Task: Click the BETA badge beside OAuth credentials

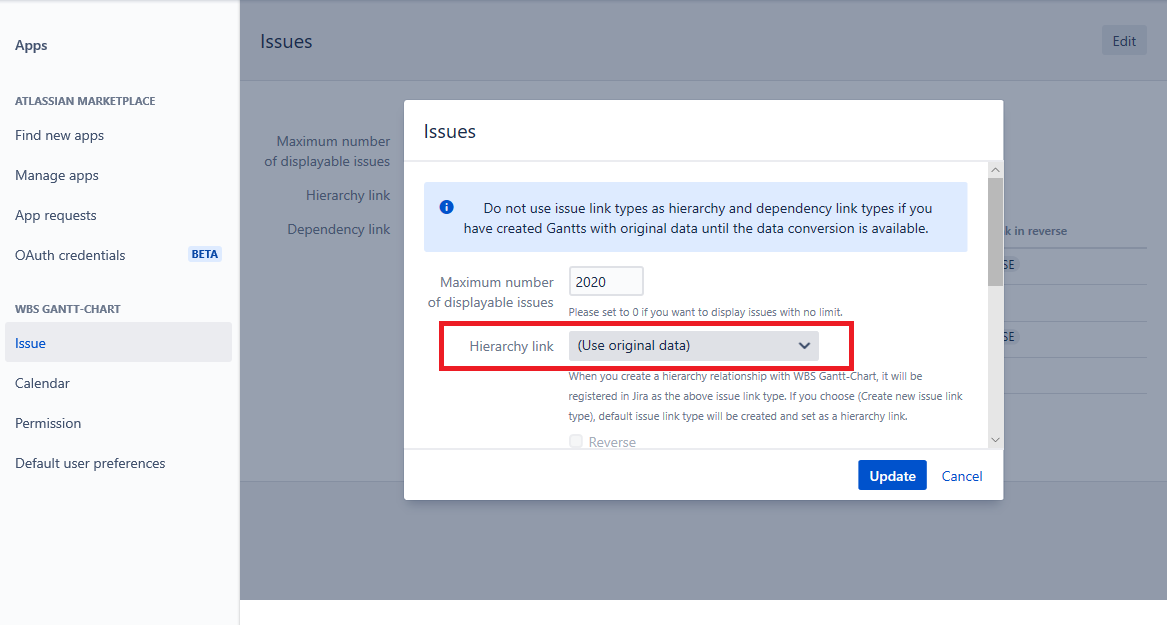Action: point(204,254)
